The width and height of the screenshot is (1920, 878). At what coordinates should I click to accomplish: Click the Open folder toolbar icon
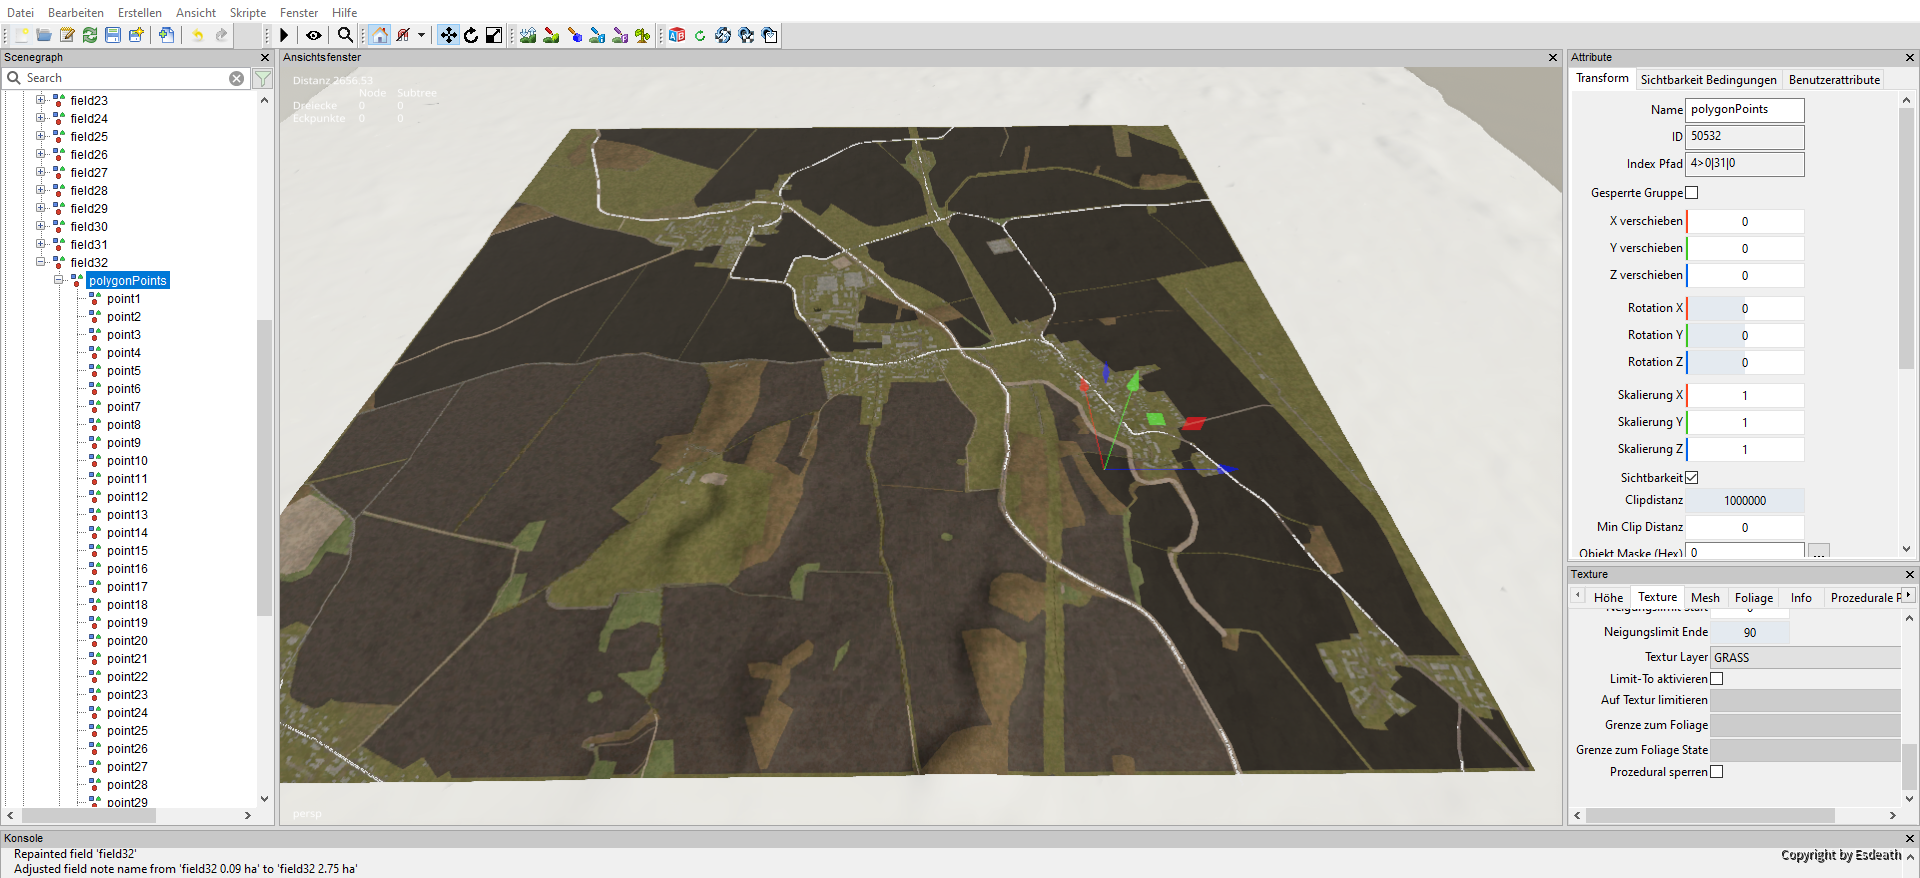tap(44, 35)
